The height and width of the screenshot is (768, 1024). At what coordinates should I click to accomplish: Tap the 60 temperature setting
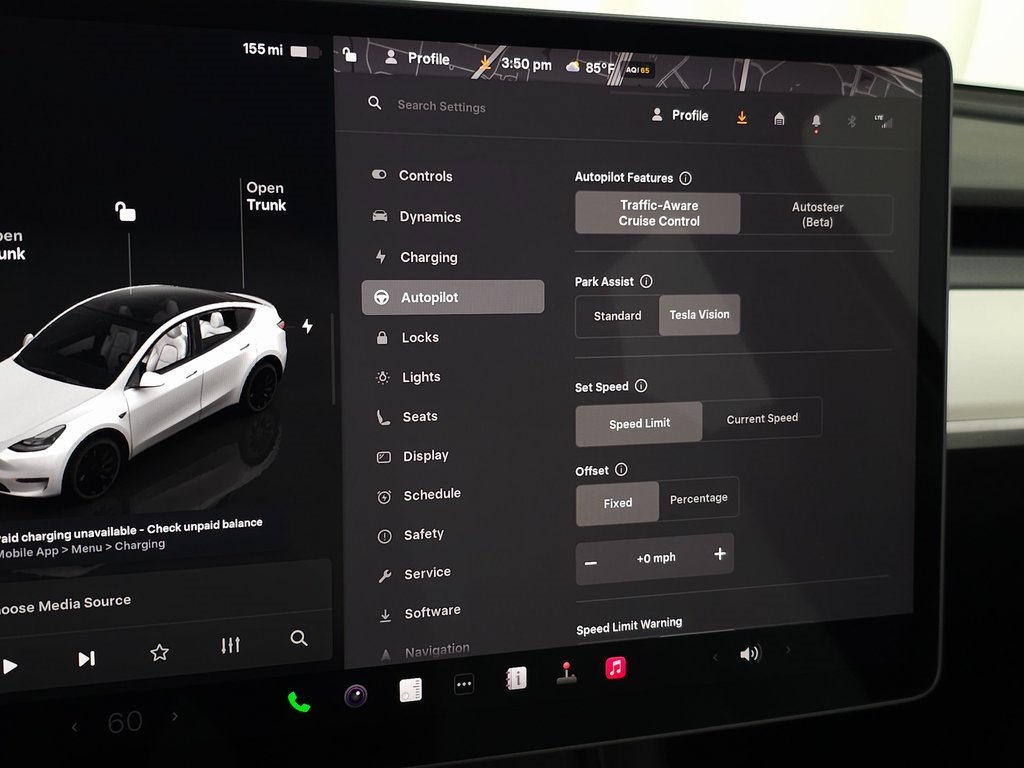125,722
